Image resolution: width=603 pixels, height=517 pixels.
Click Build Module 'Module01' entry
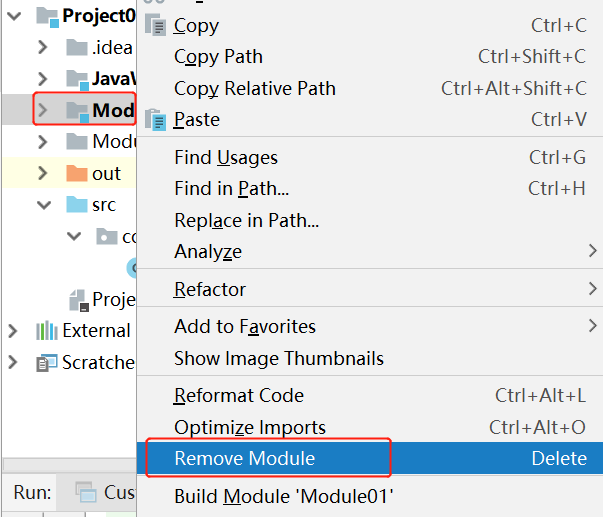(284, 496)
